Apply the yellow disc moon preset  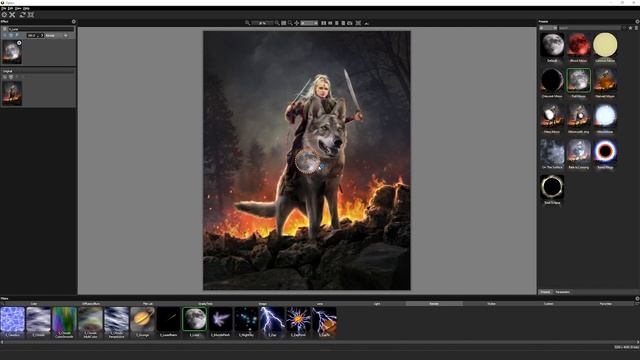(x=605, y=47)
